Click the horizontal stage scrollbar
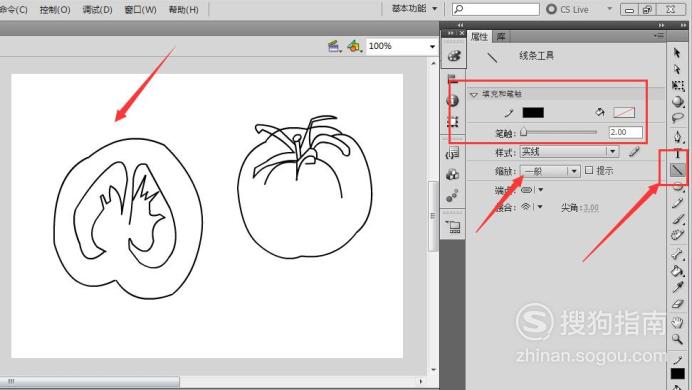The image size is (692, 390). tap(90, 381)
